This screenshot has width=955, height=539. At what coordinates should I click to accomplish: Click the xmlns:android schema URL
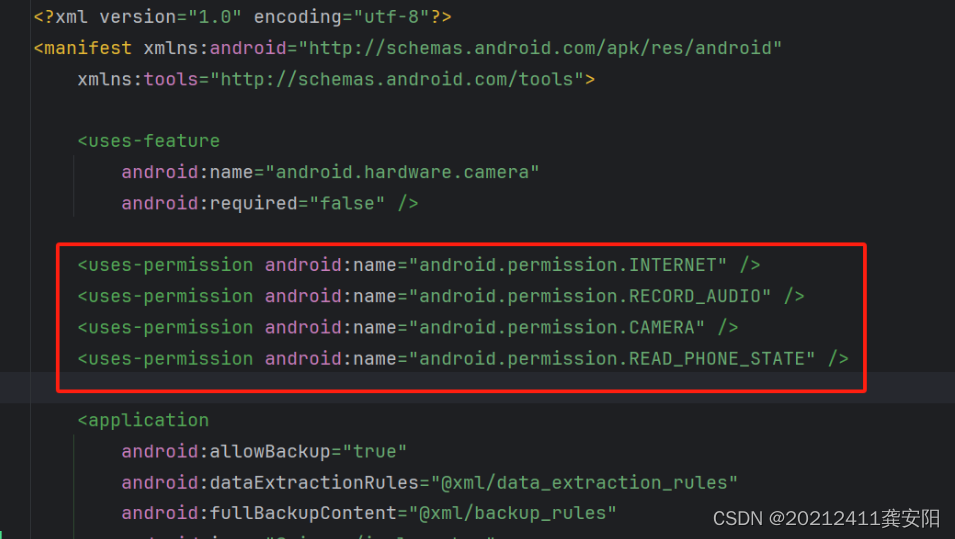click(x=540, y=48)
